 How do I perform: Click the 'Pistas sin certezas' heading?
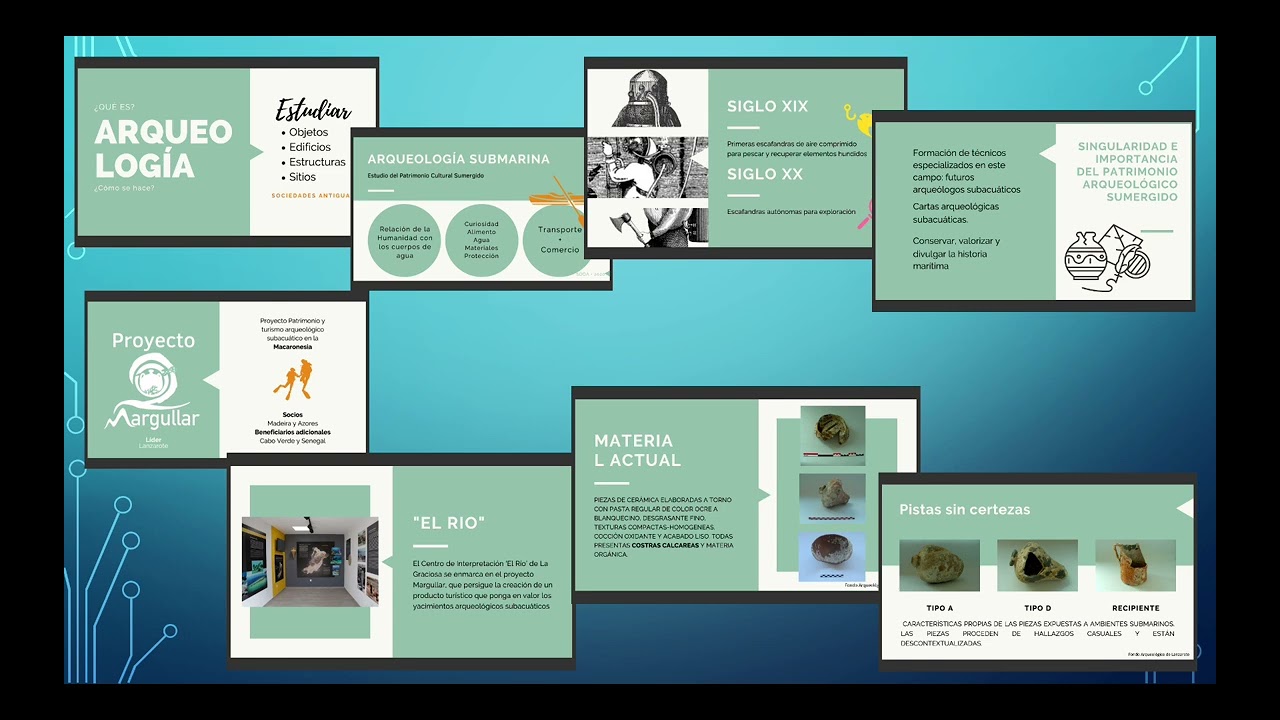[x=964, y=509]
